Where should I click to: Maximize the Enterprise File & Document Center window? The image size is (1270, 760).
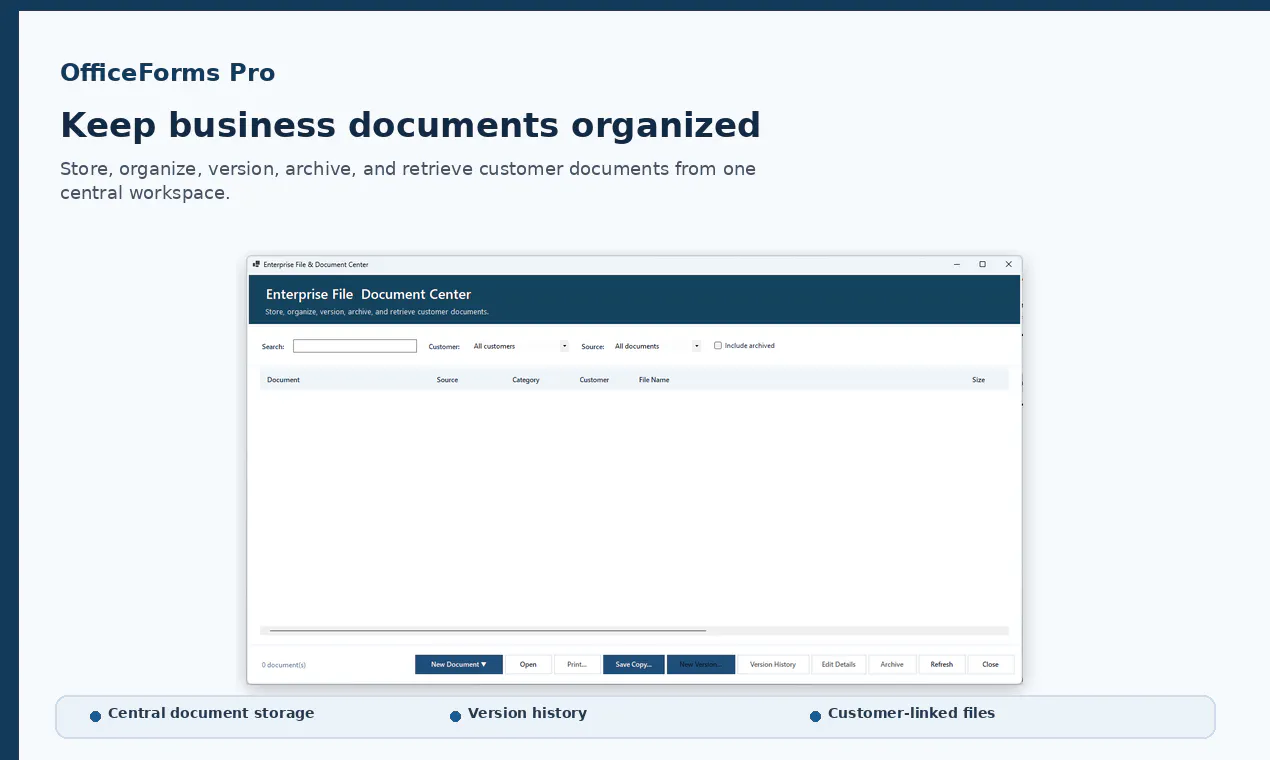(982, 264)
